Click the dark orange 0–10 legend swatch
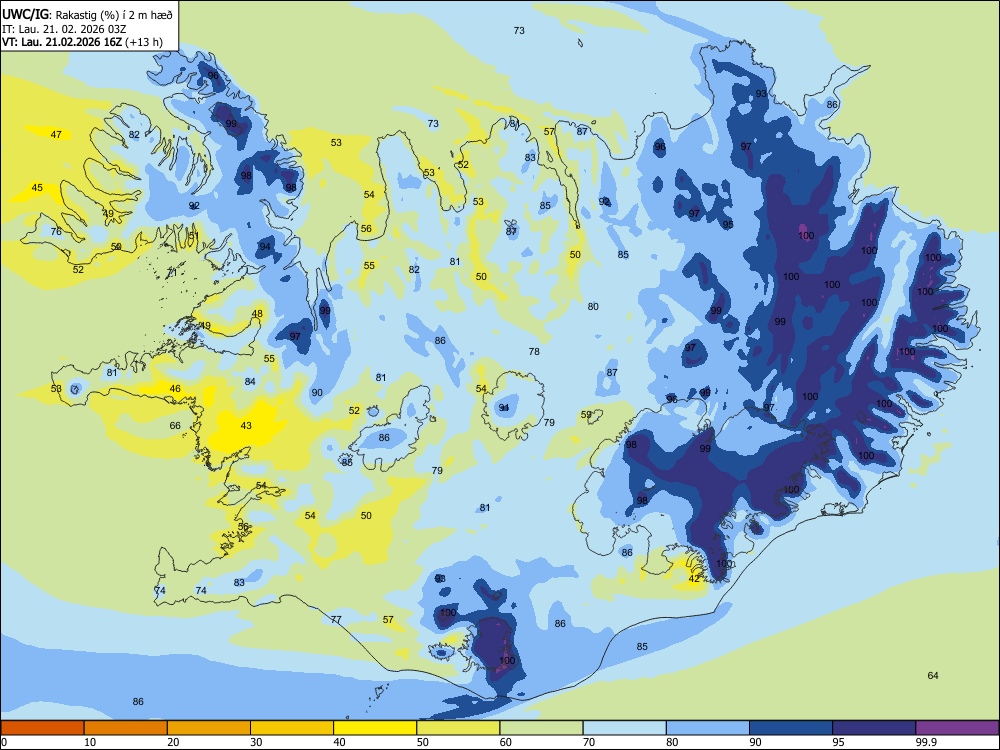The width and height of the screenshot is (1000, 750). tap(42, 728)
